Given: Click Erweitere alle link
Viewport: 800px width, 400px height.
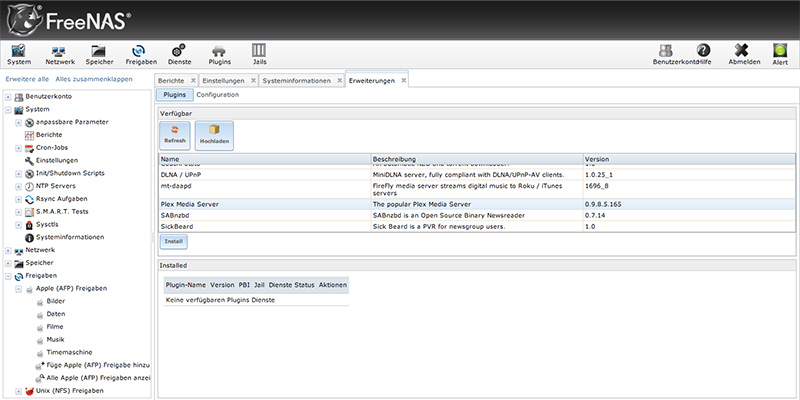Looking at the screenshot, I should point(27,79).
